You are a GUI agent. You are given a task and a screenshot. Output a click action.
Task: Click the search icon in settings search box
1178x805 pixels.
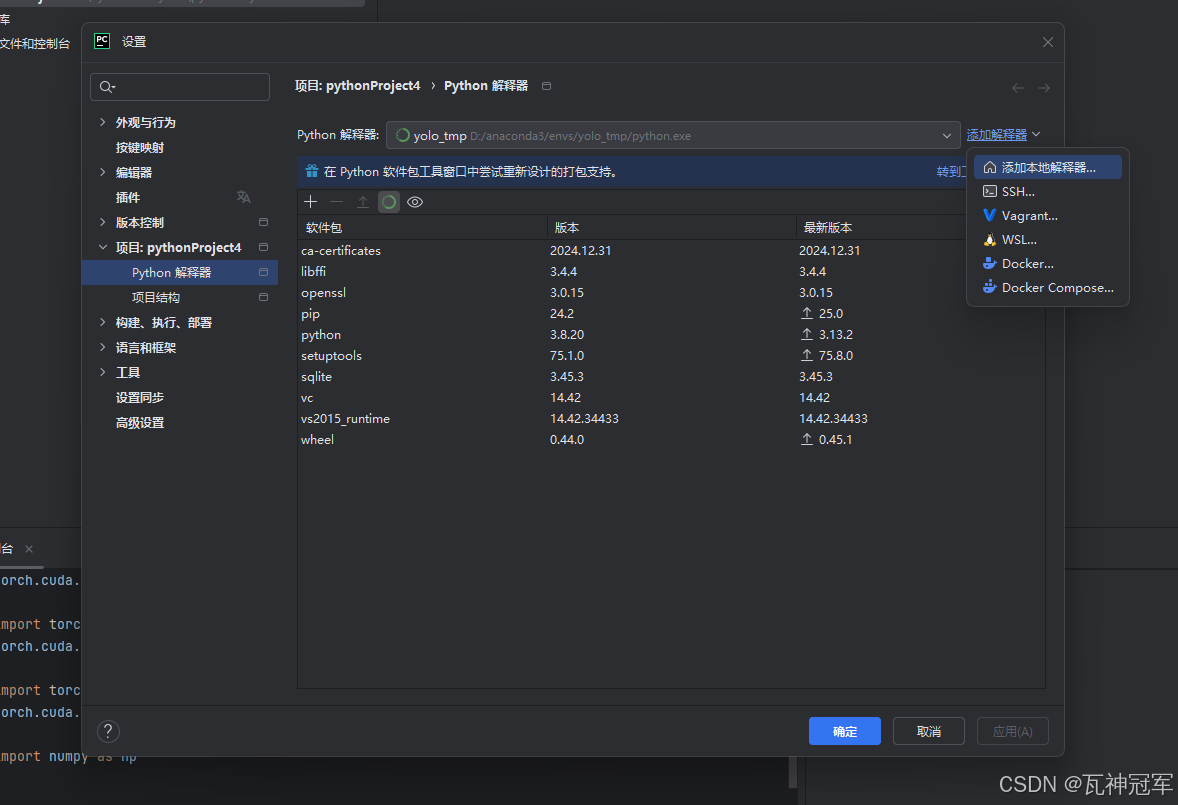click(x=107, y=87)
